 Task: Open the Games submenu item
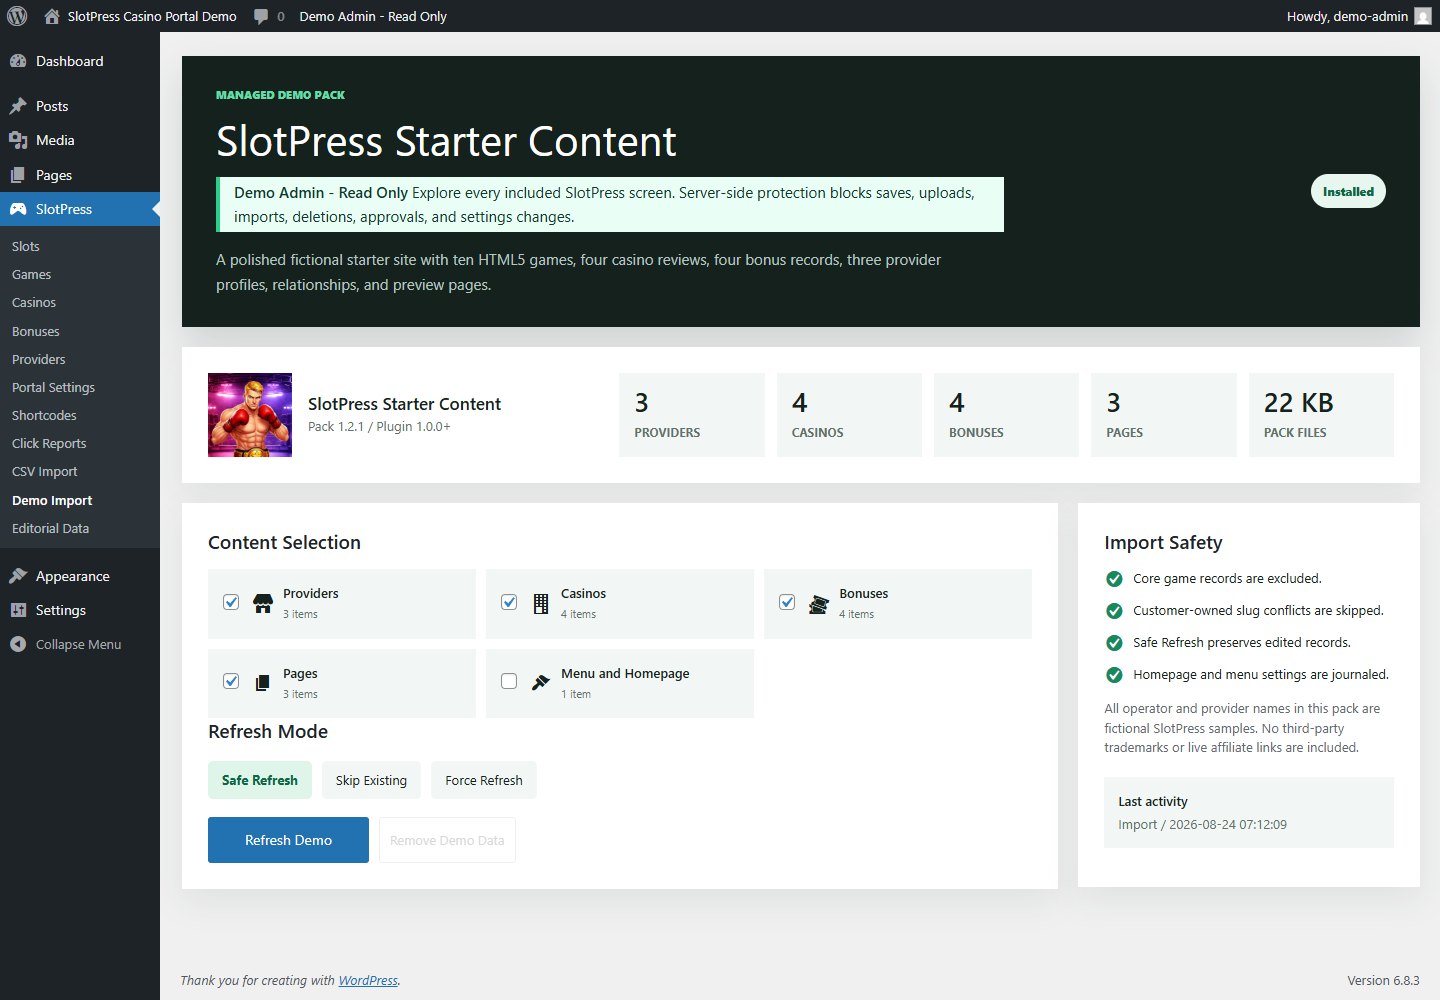[x=31, y=274]
